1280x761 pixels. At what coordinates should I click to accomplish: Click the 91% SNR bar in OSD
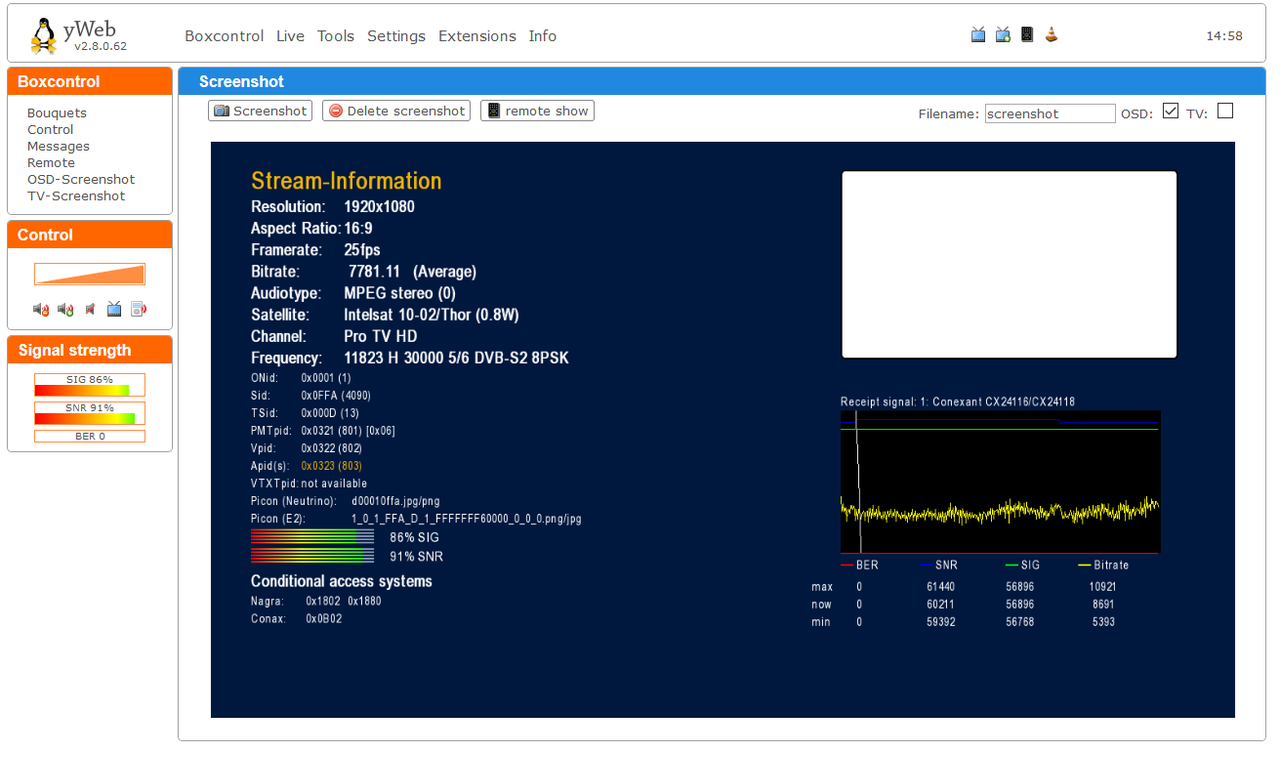pyautogui.click(x=312, y=556)
